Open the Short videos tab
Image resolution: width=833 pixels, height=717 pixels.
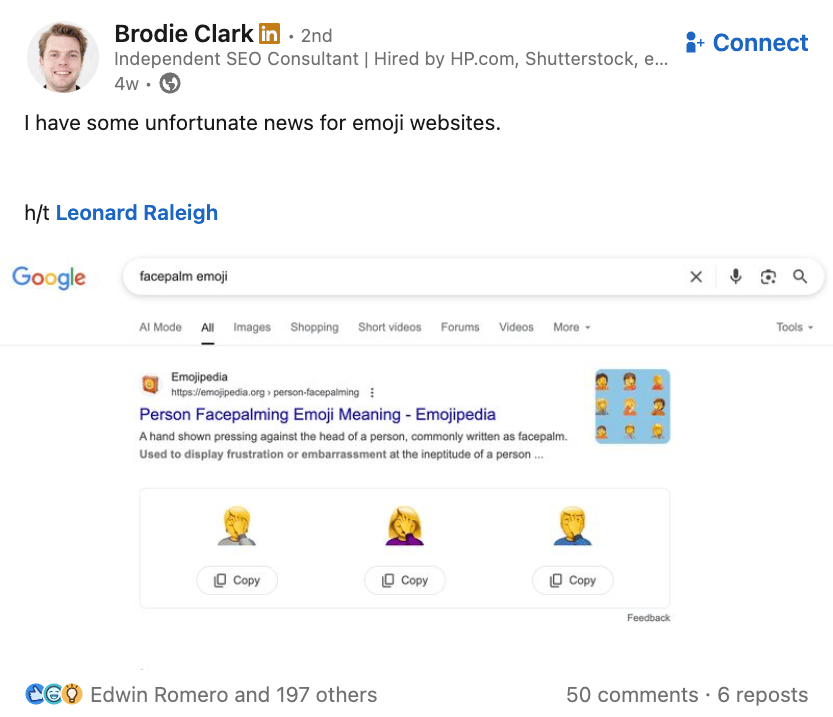[x=389, y=327]
